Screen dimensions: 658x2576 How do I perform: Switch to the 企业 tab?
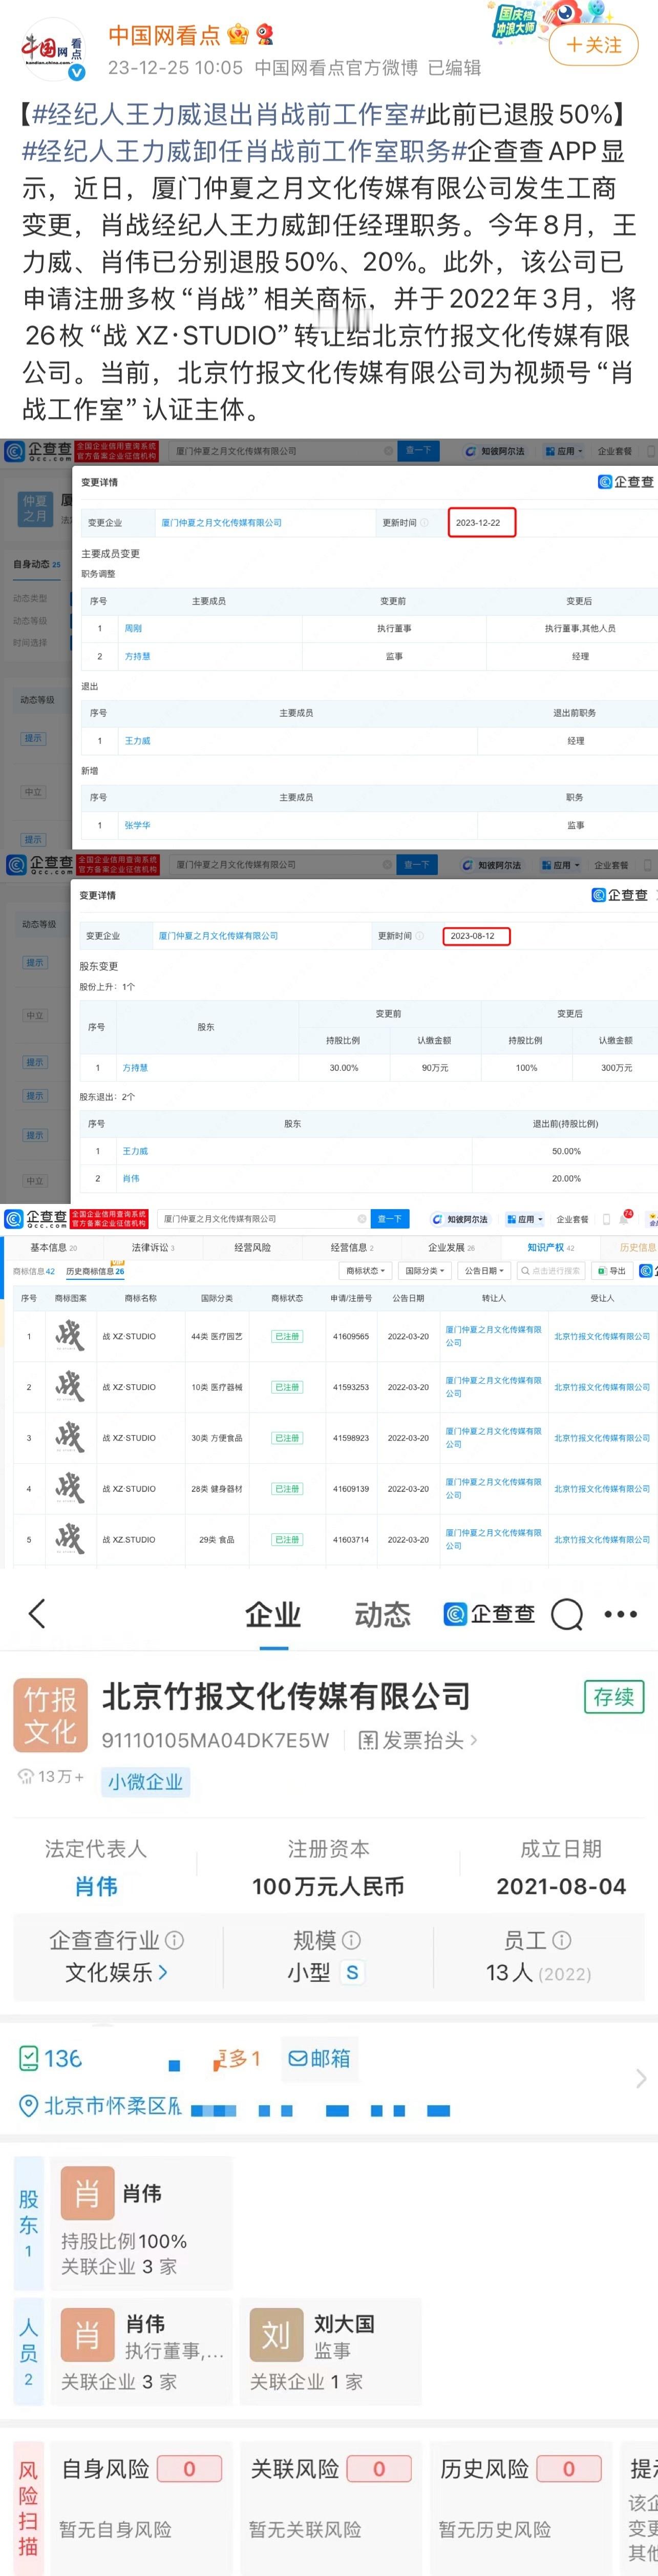click(273, 1614)
